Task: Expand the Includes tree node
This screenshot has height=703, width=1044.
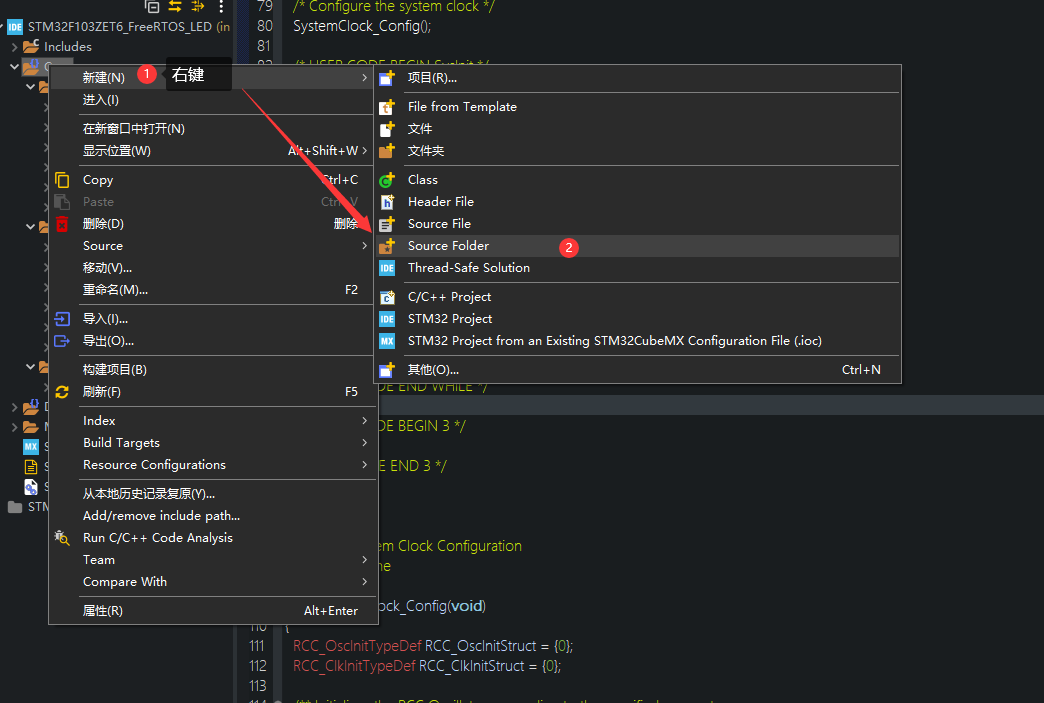Action: [x=14, y=47]
